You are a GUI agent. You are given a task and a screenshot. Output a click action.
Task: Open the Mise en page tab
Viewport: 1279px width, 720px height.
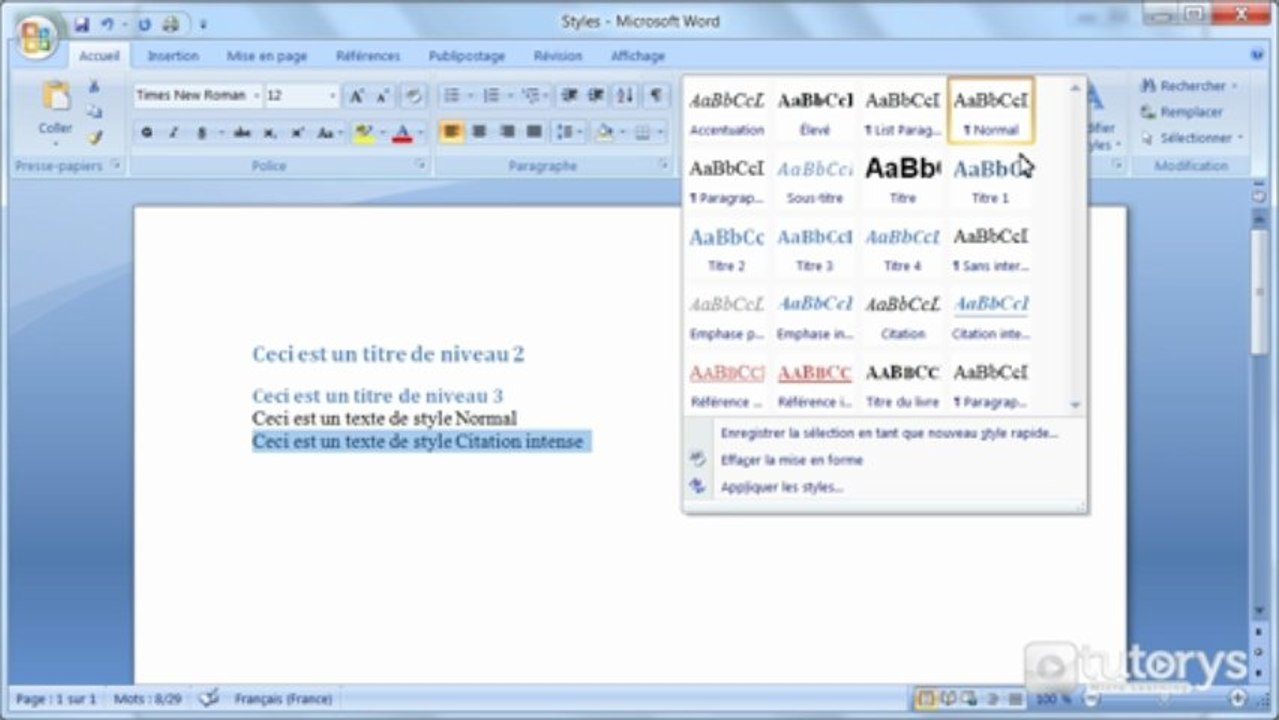coord(267,57)
